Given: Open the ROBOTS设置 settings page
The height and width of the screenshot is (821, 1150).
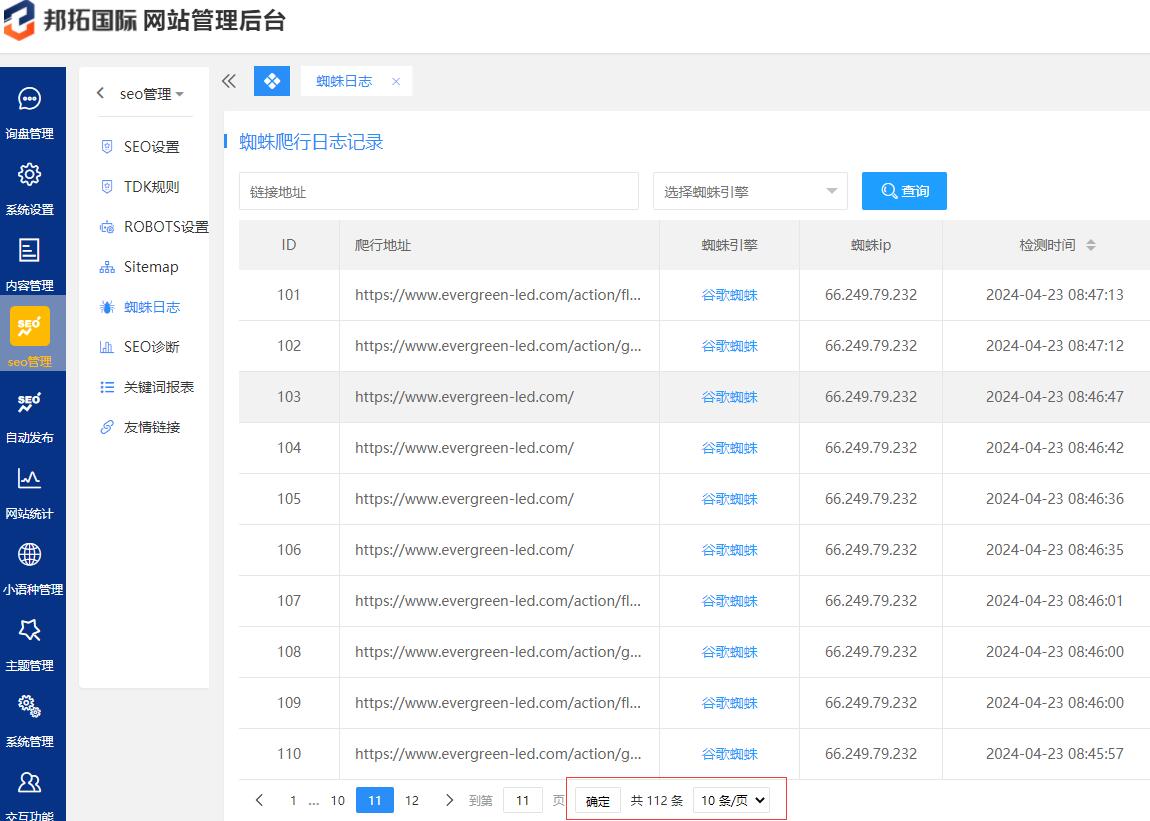Looking at the screenshot, I should [x=160, y=226].
